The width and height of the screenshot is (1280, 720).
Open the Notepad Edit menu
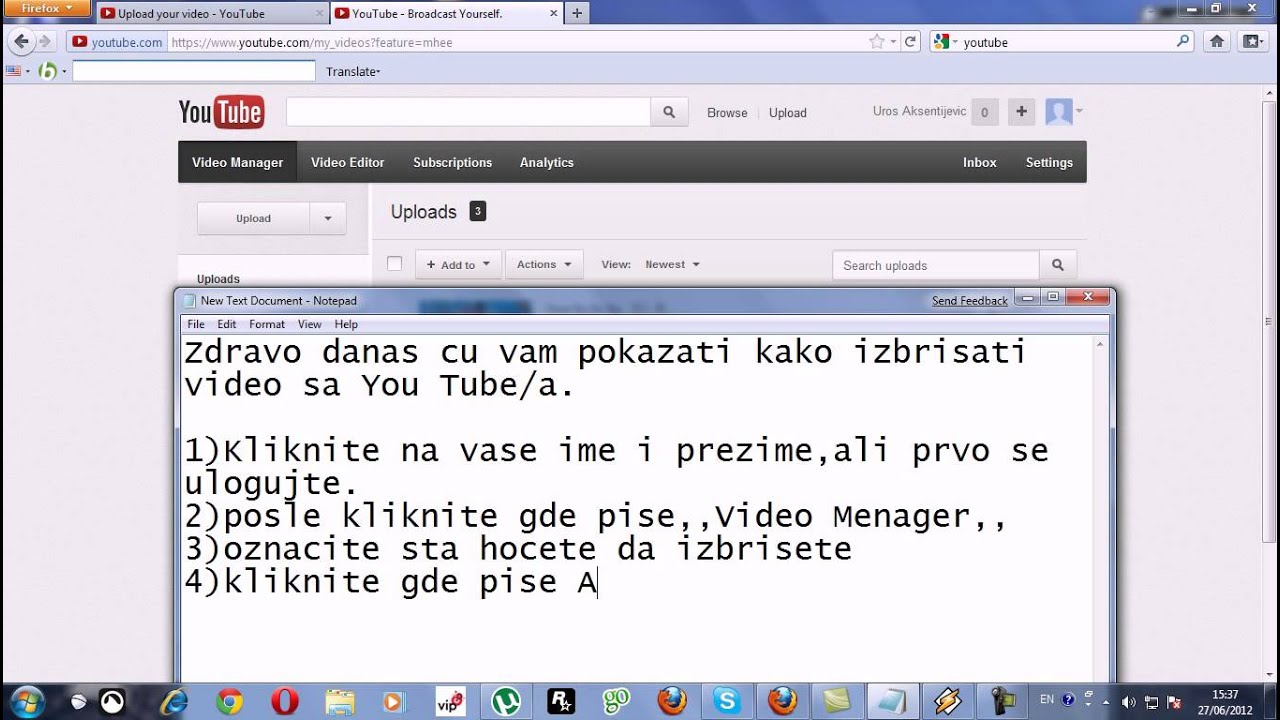(x=227, y=324)
